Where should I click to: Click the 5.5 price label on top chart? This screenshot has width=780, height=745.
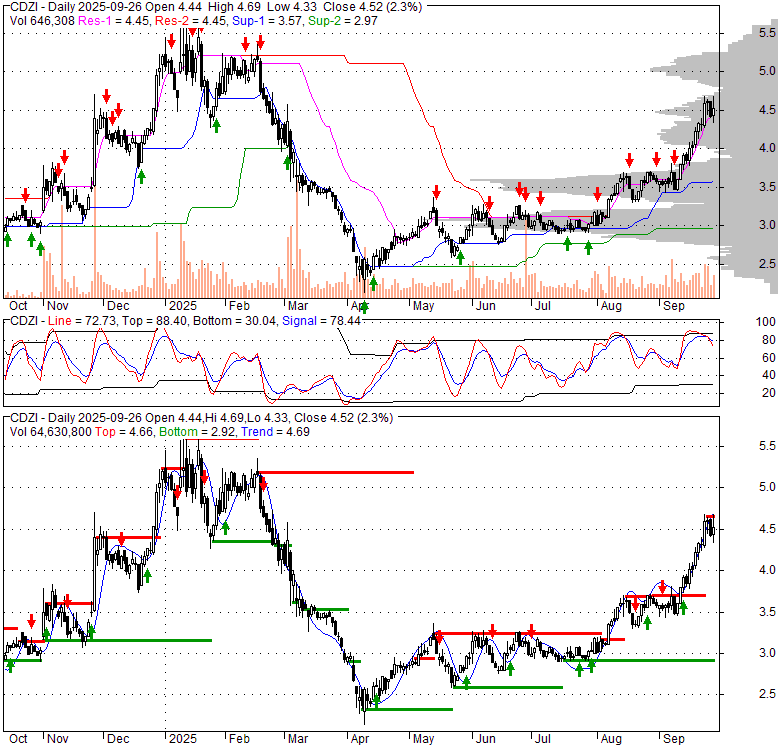pos(767,33)
